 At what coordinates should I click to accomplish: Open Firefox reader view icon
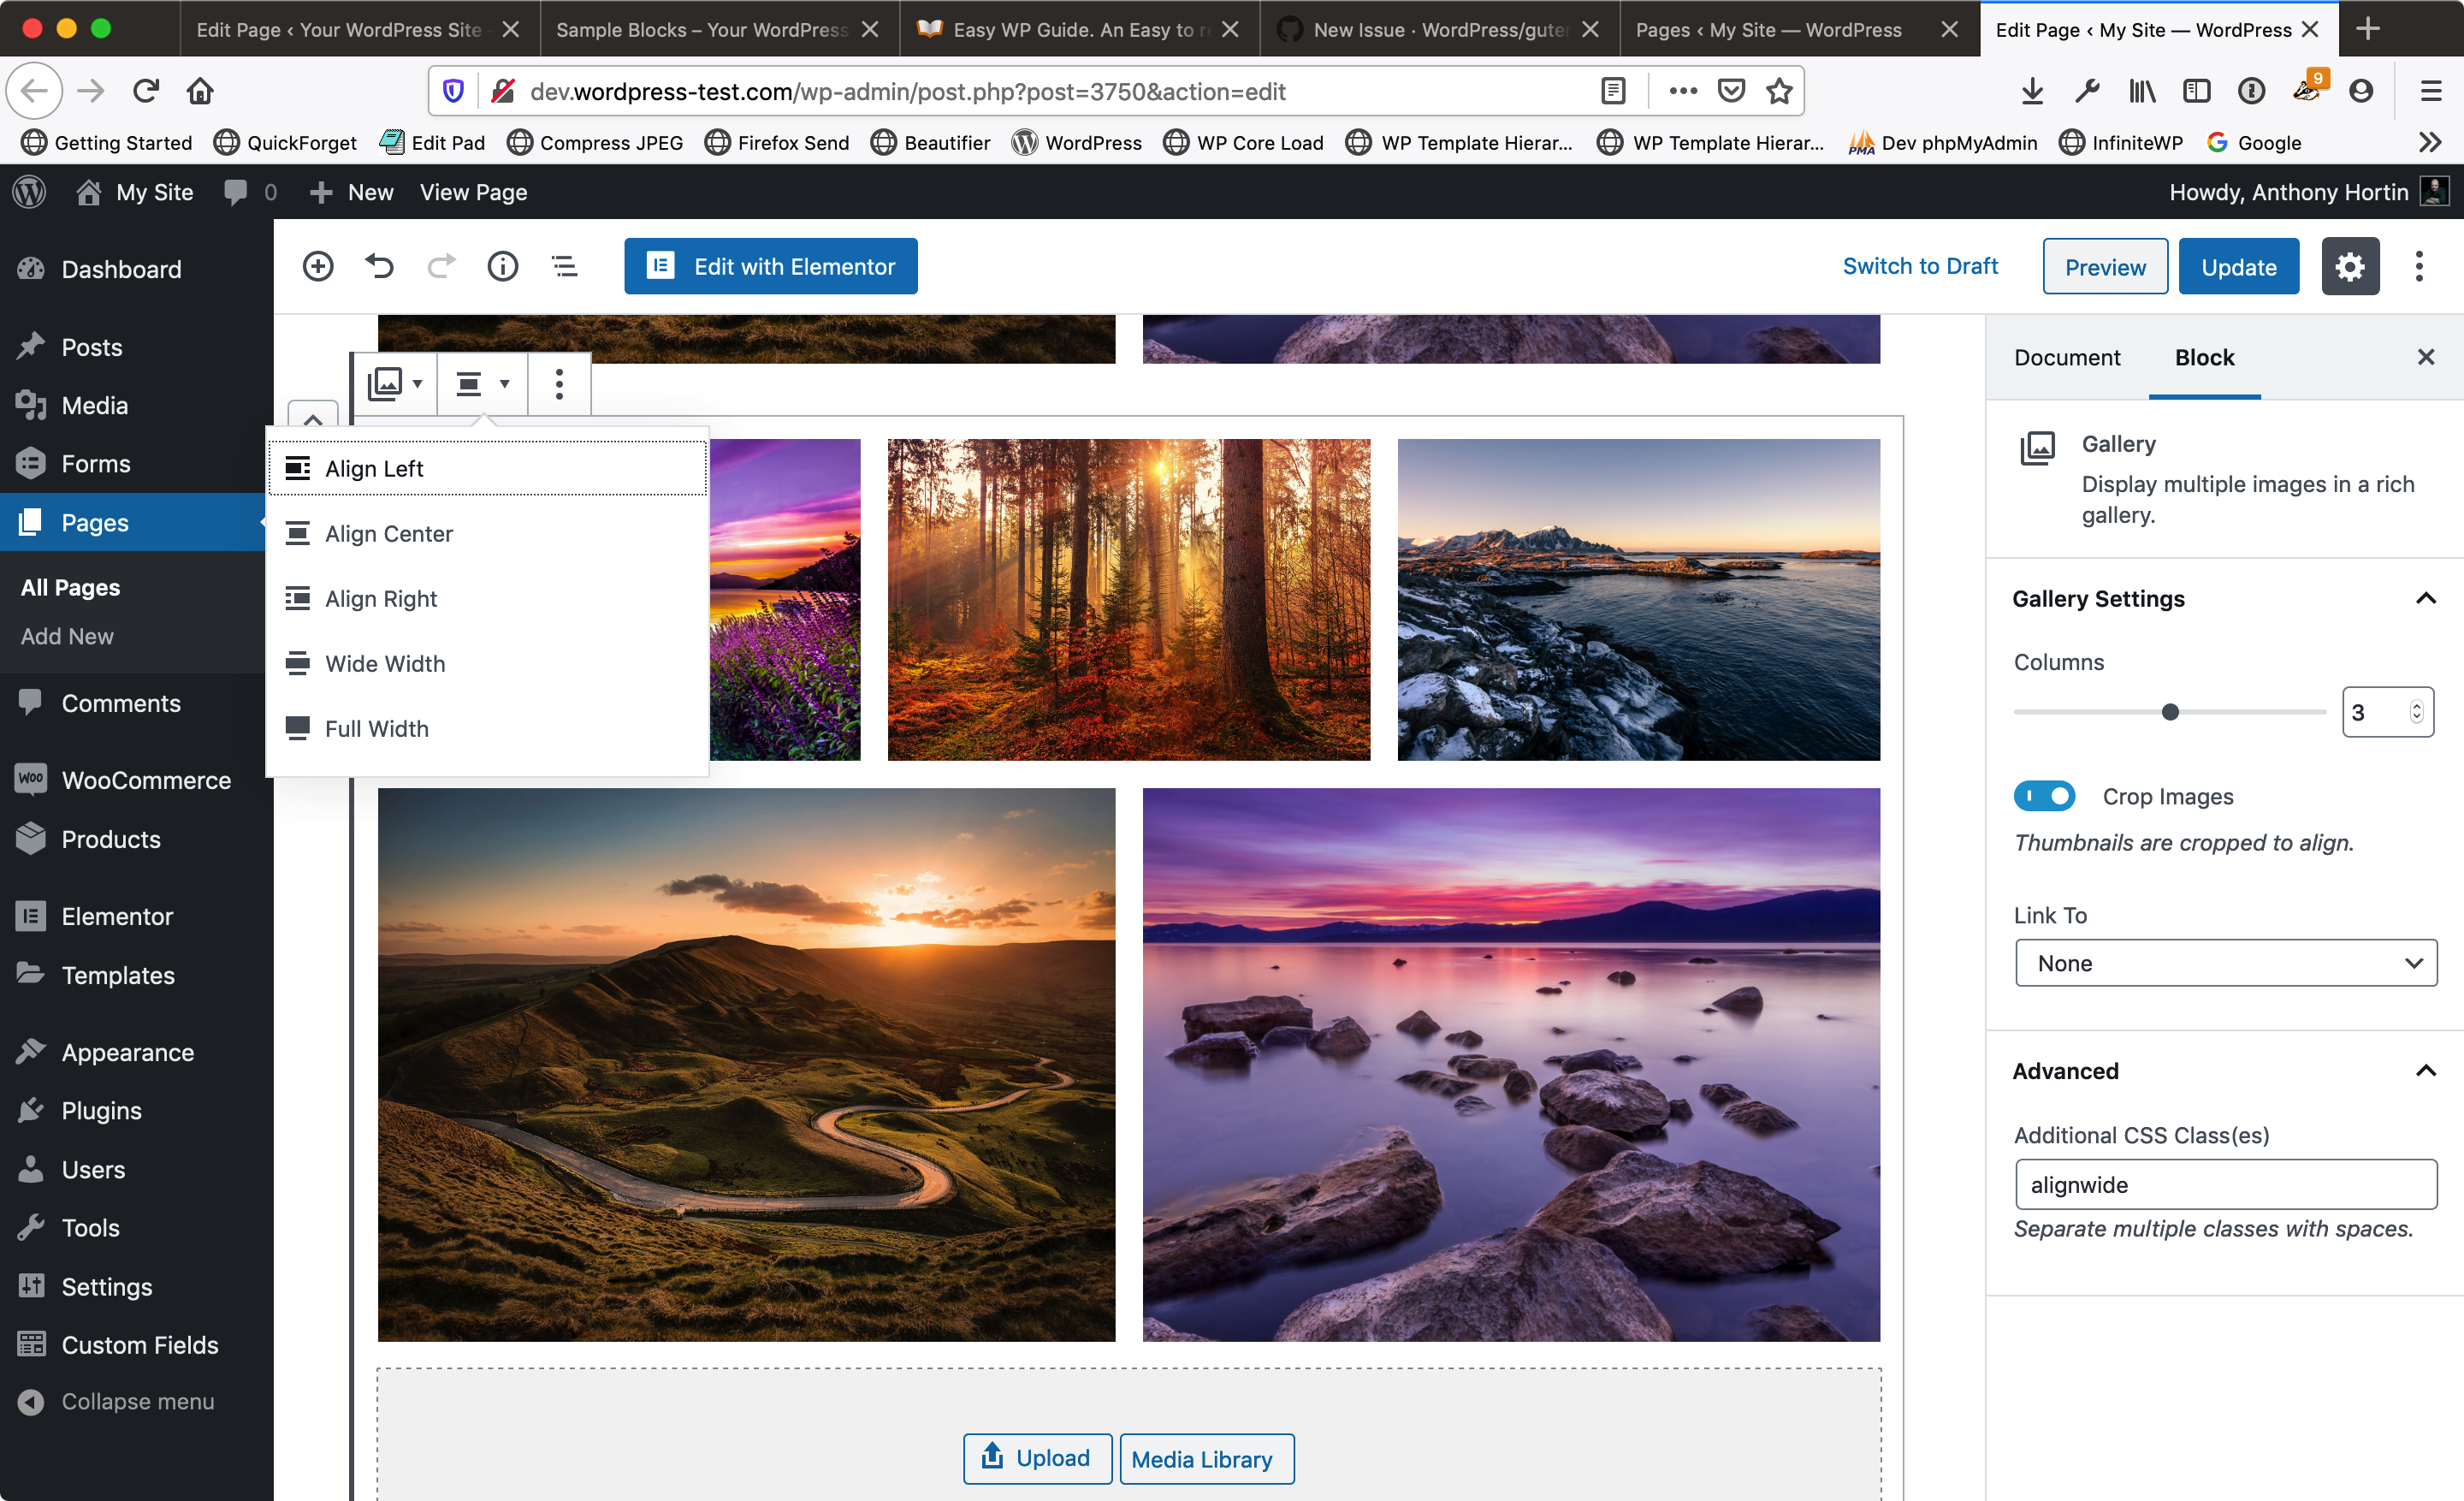click(x=1613, y=91)
